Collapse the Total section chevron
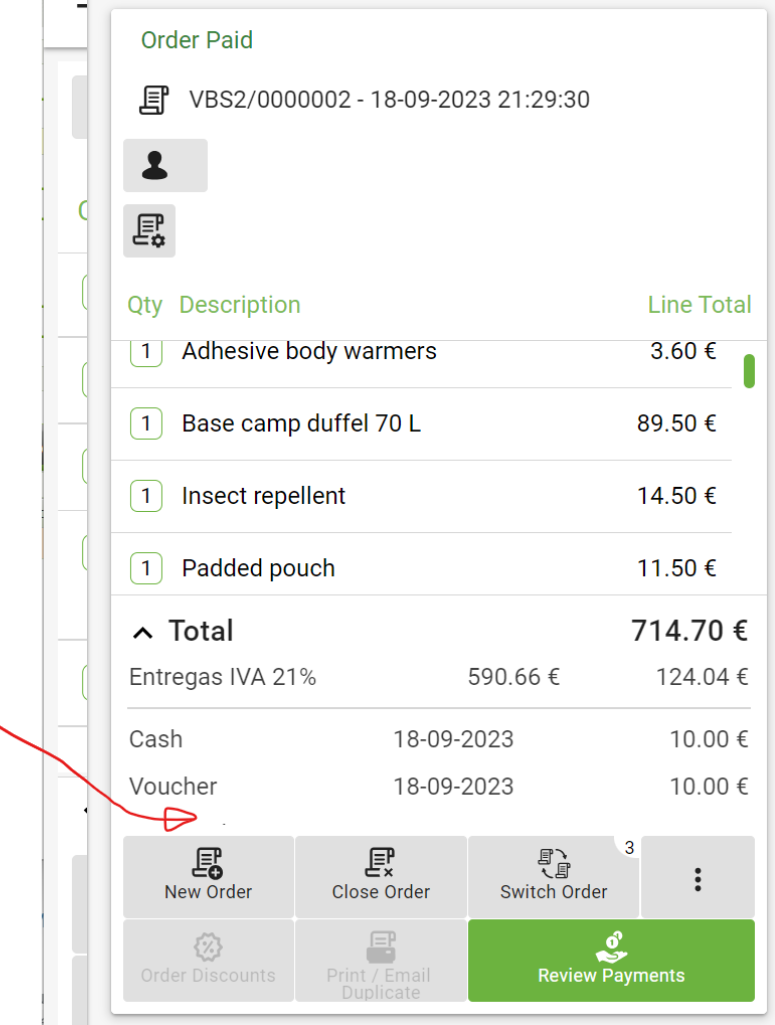The width and height of the screenshot is (775, 1025). pyautogui.click(x=144, y=632)
